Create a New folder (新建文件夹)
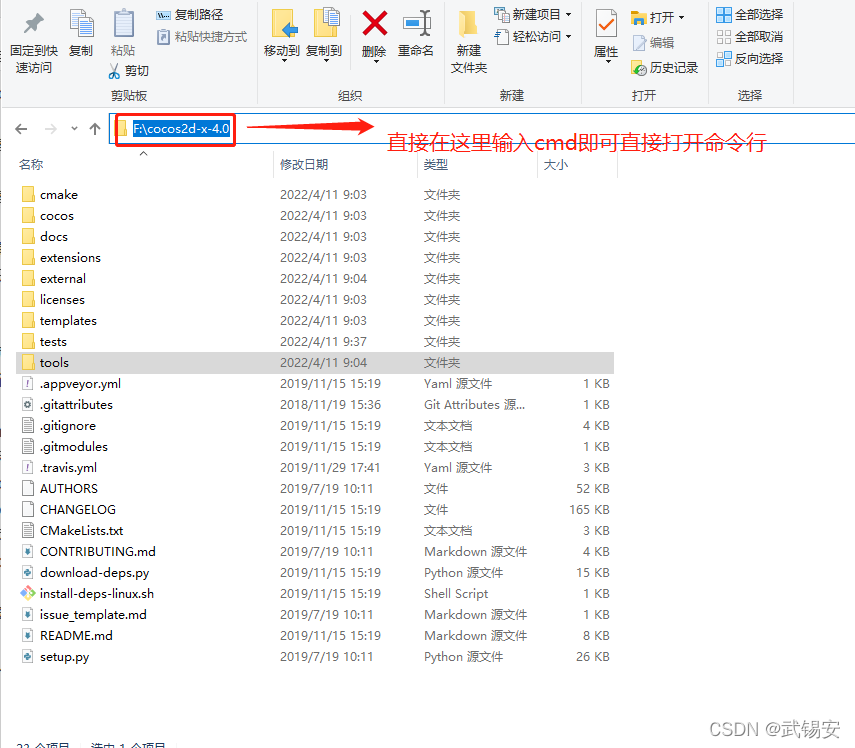The width and height of the screenshot is (855, 748). pos(469,41)
